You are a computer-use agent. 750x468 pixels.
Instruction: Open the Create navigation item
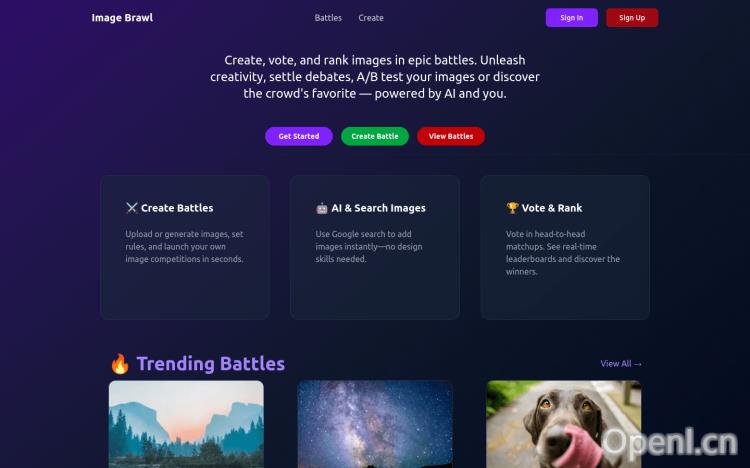pos(371,18)
